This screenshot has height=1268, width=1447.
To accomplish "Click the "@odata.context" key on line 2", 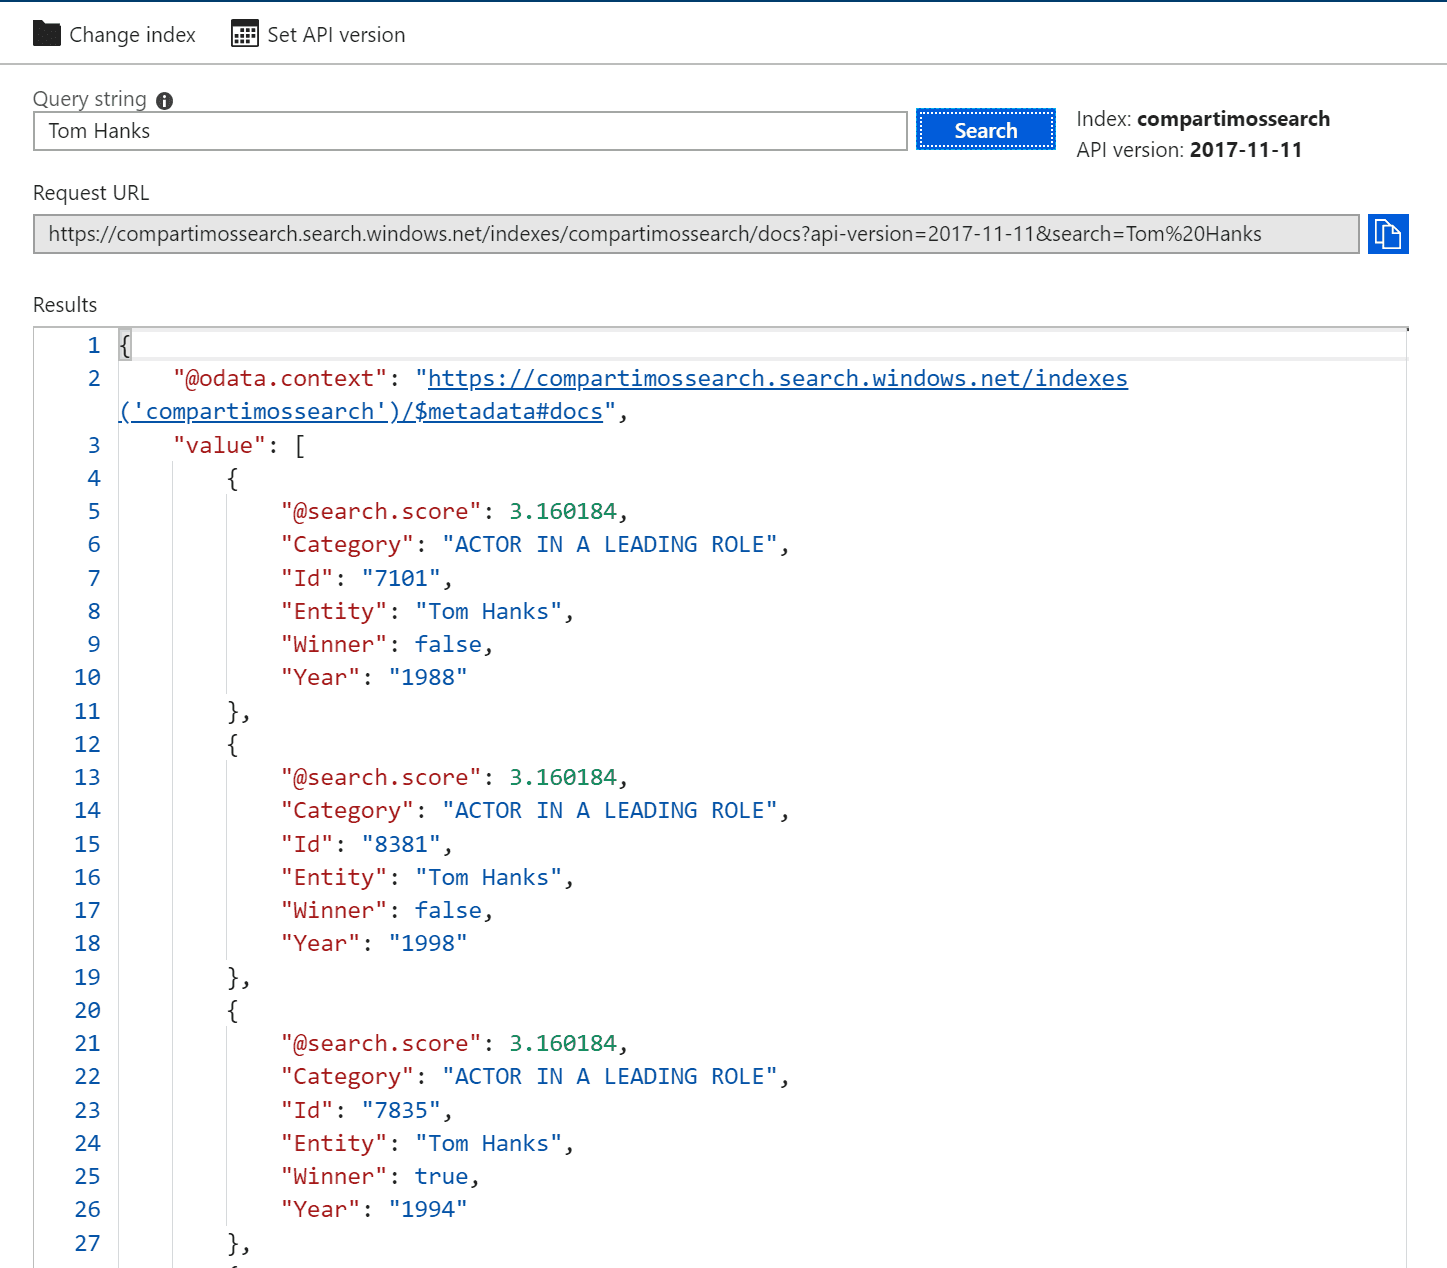I will point(280,379).
